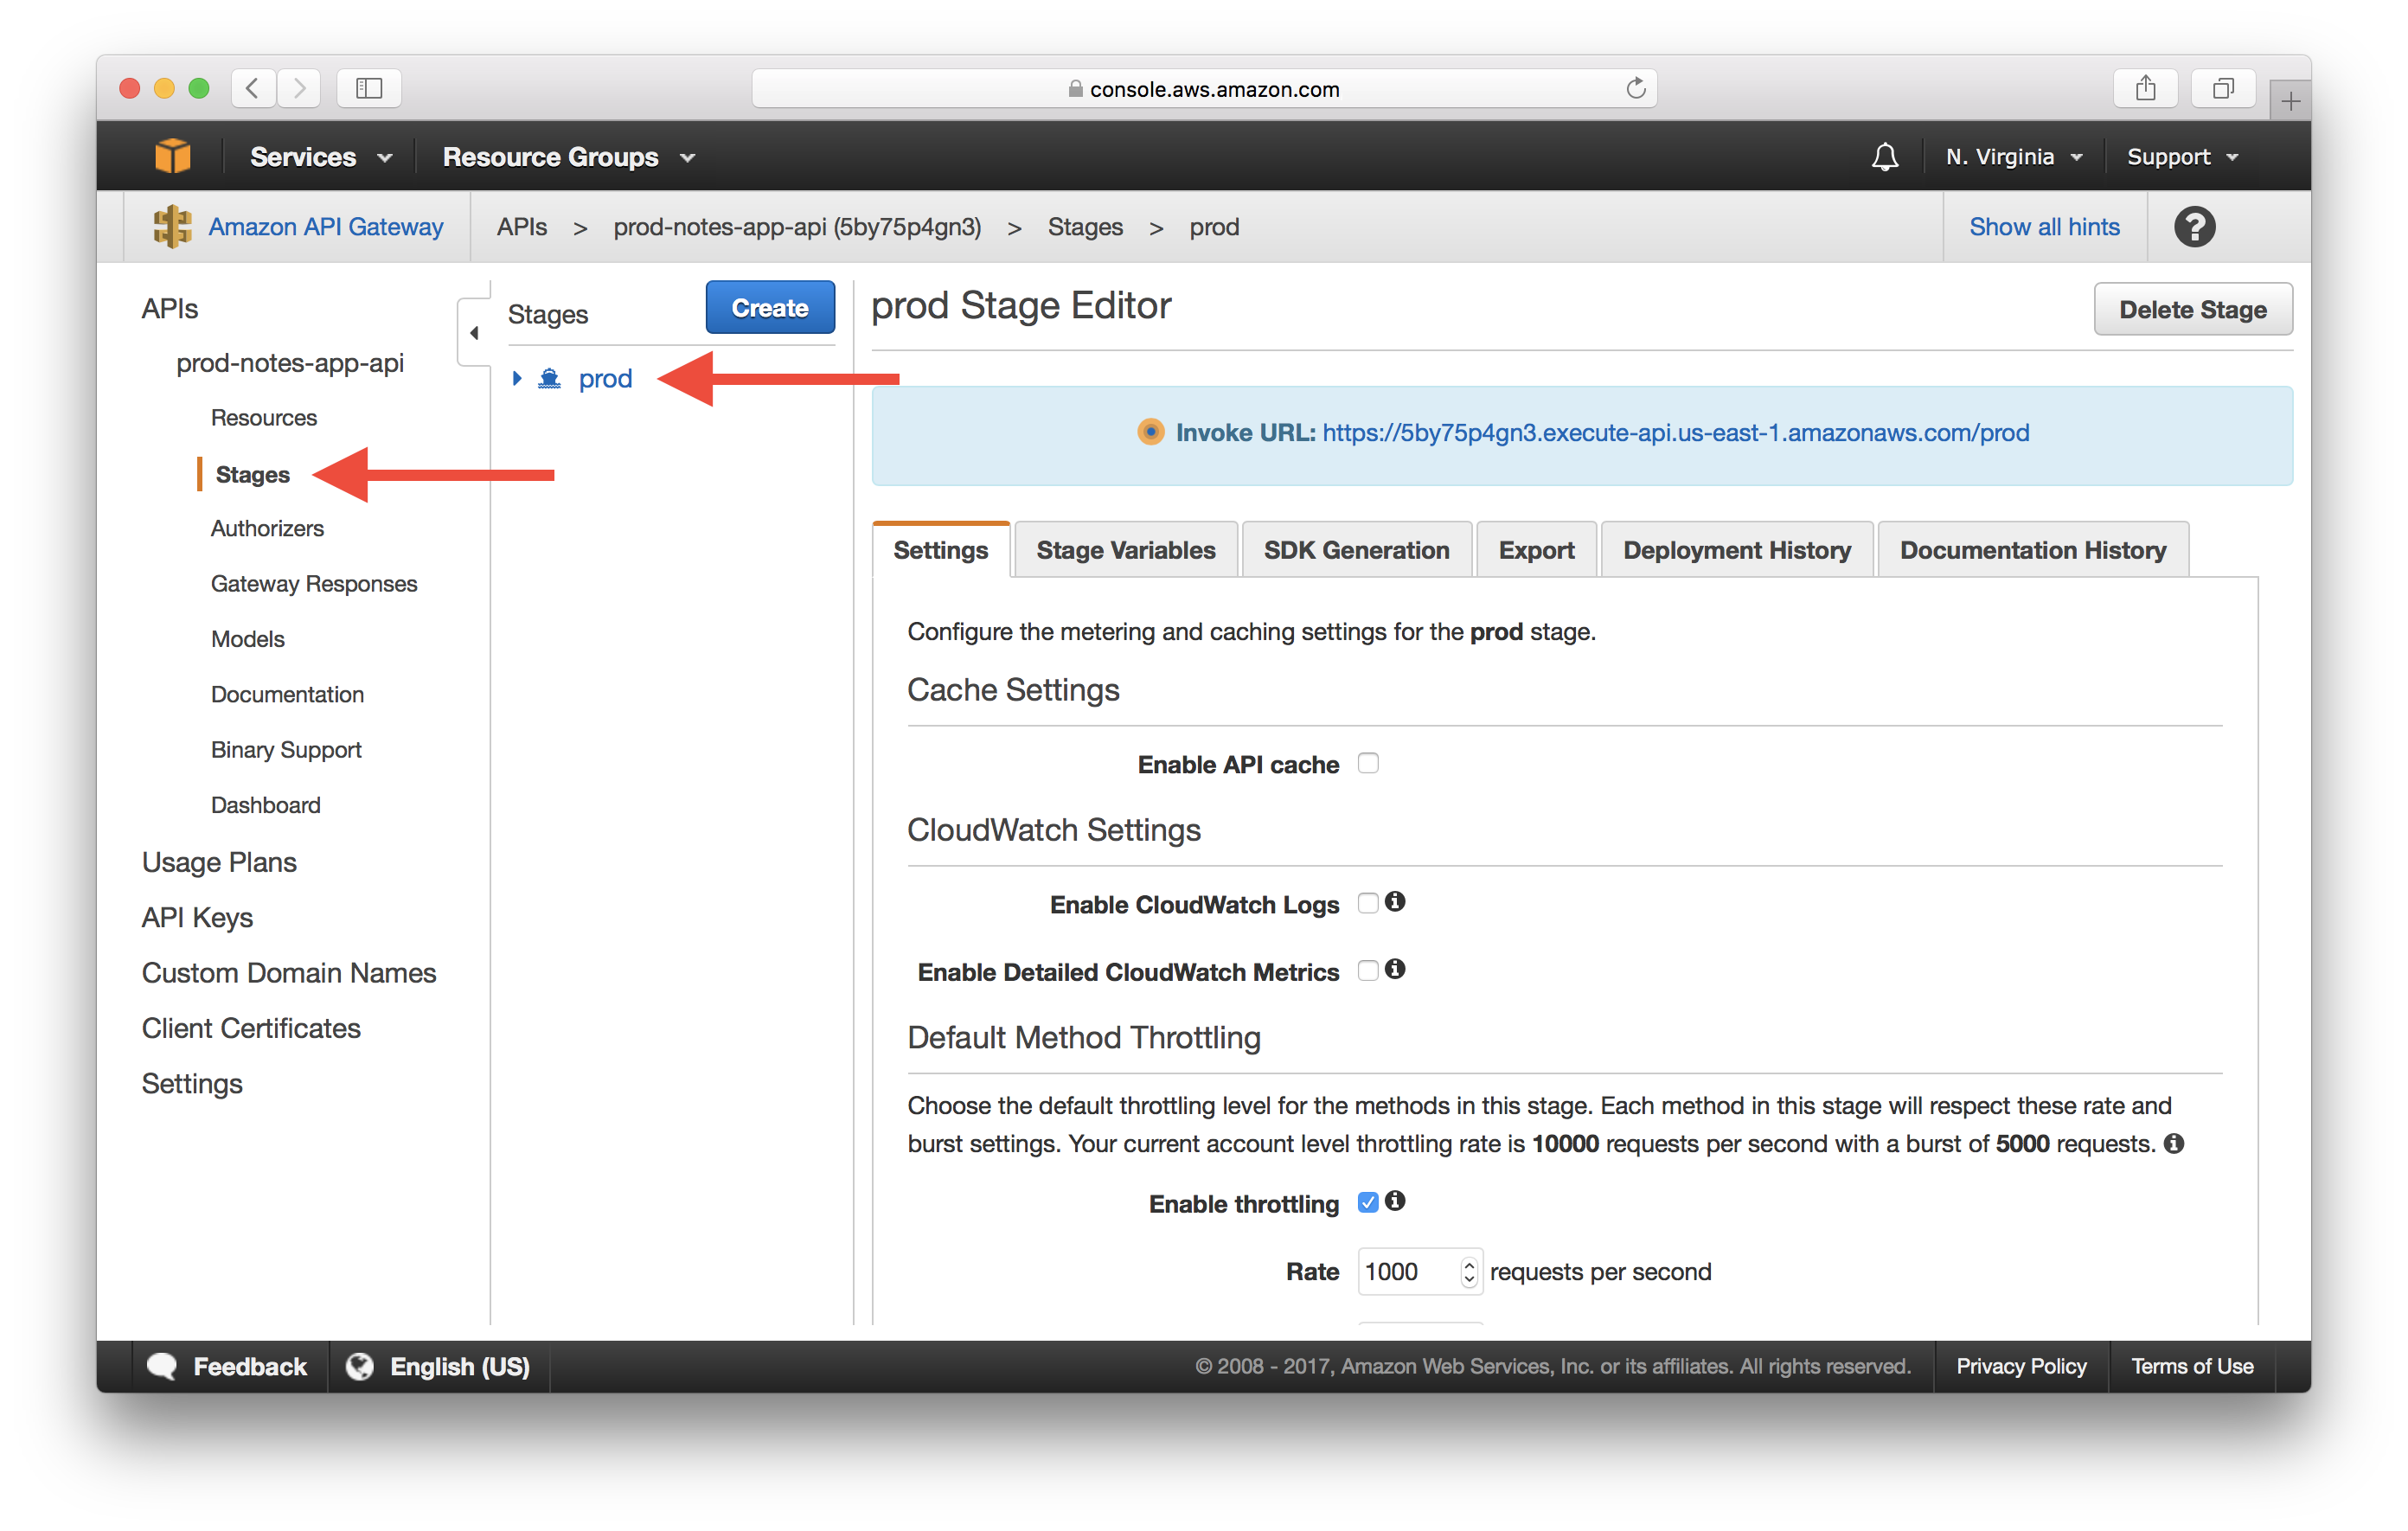Click info icon beside Enable throttling
Screen dimensions: 2408x1531
click(x=1395, y=1201)
